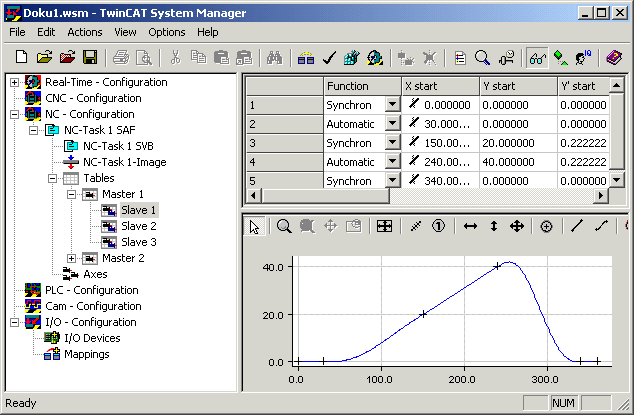Click the purple Help book icon

[614, 58]
